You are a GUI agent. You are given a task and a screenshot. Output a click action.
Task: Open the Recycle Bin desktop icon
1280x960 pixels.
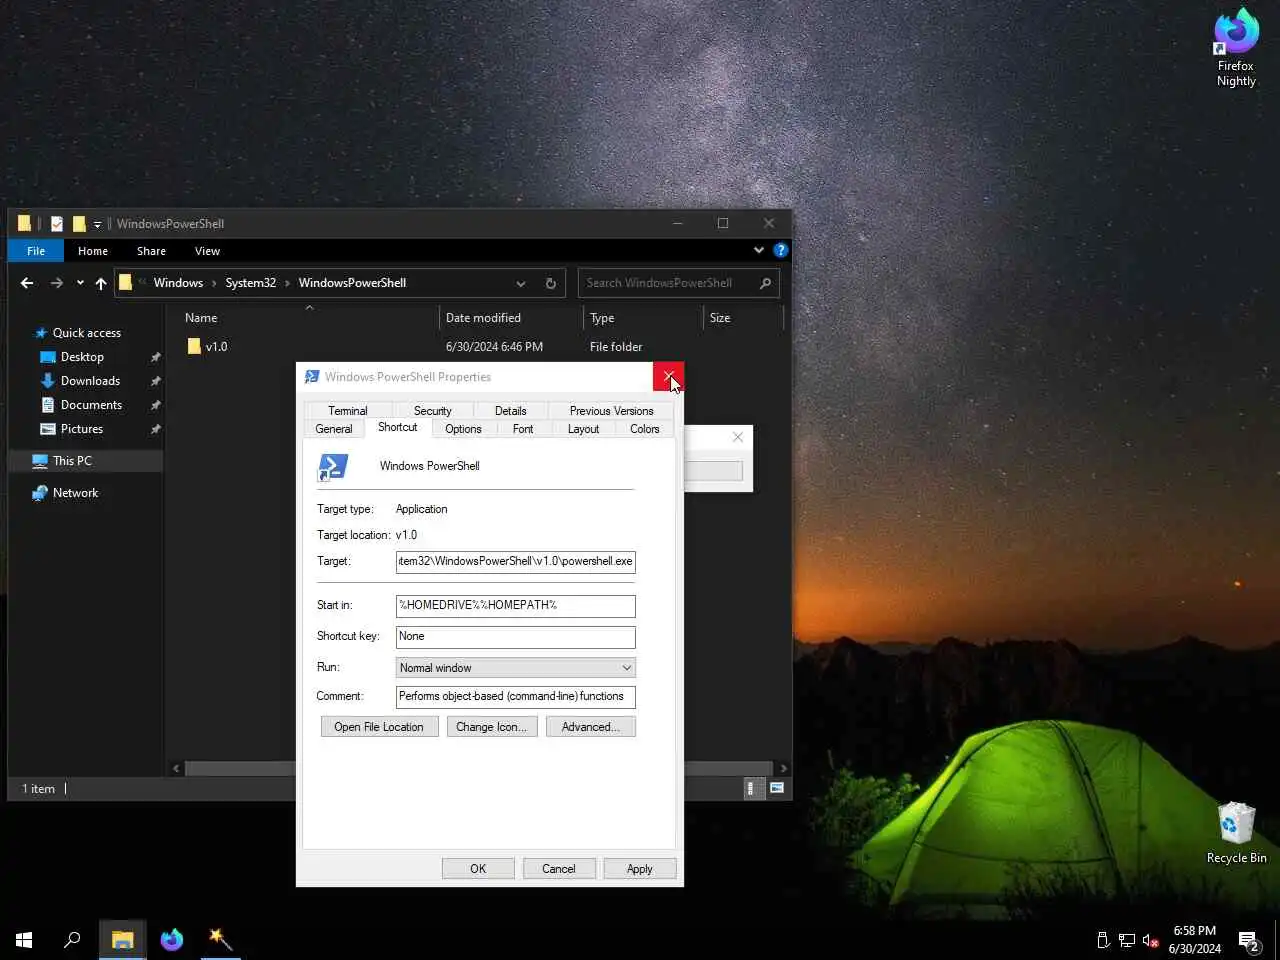pos(1236,832)
